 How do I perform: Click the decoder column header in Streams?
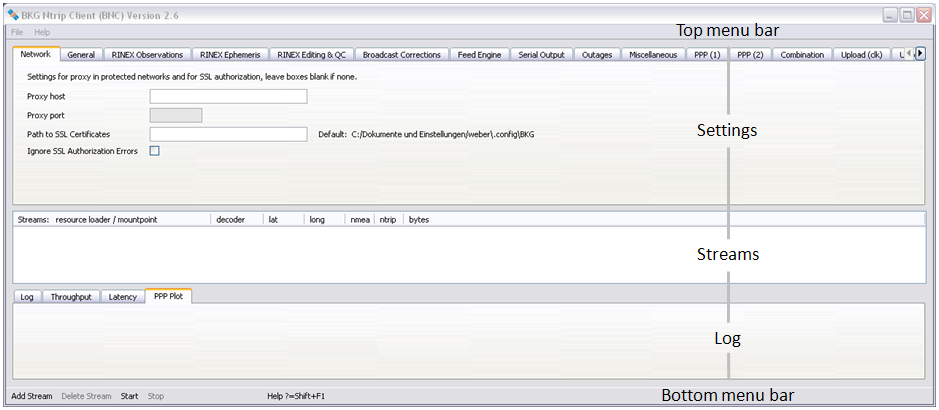click(x=231, y=219)
